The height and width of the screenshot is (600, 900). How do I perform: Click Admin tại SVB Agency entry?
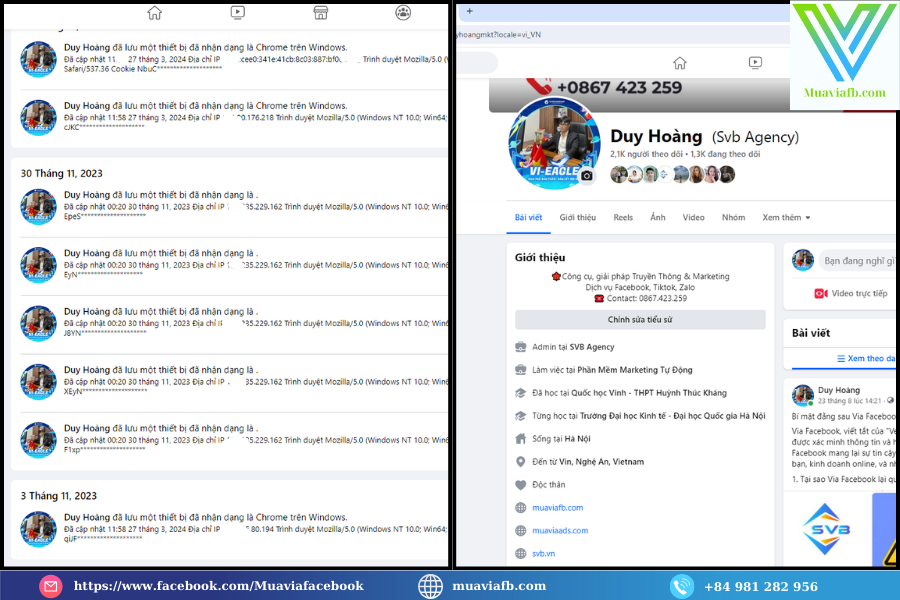coord(573,347)
